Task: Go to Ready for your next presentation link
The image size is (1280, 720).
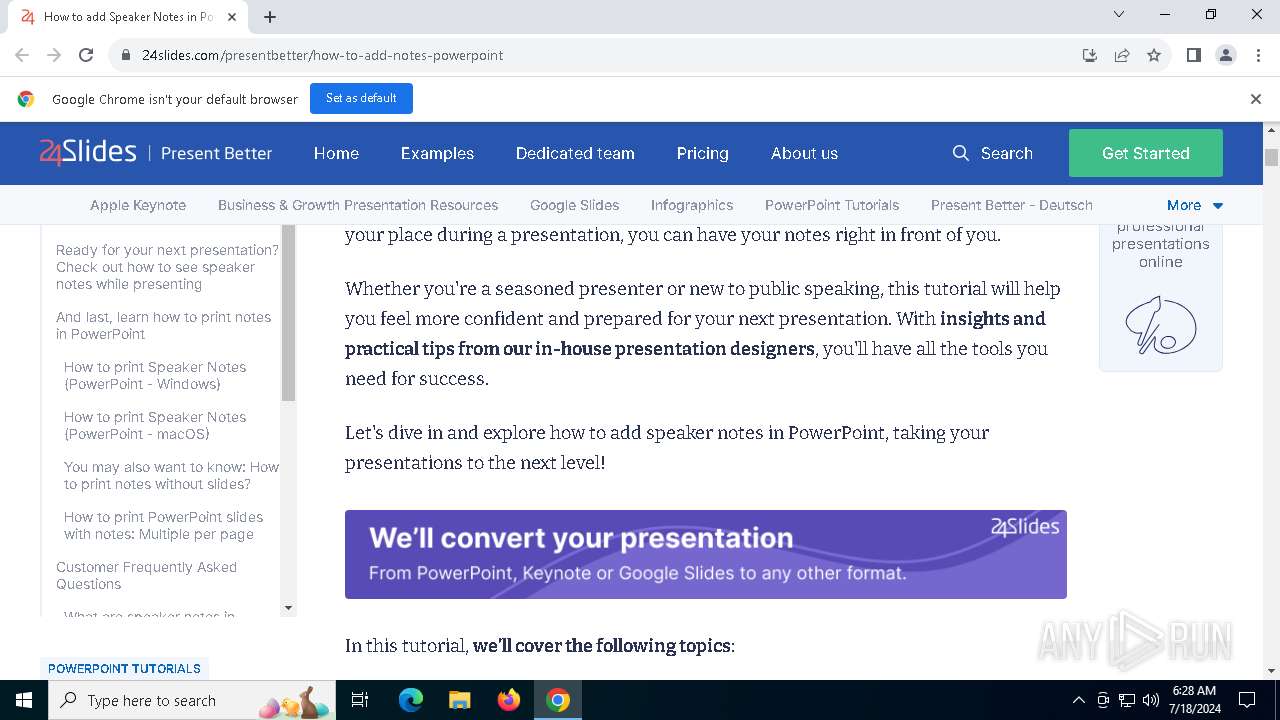Action: (167, 267)
